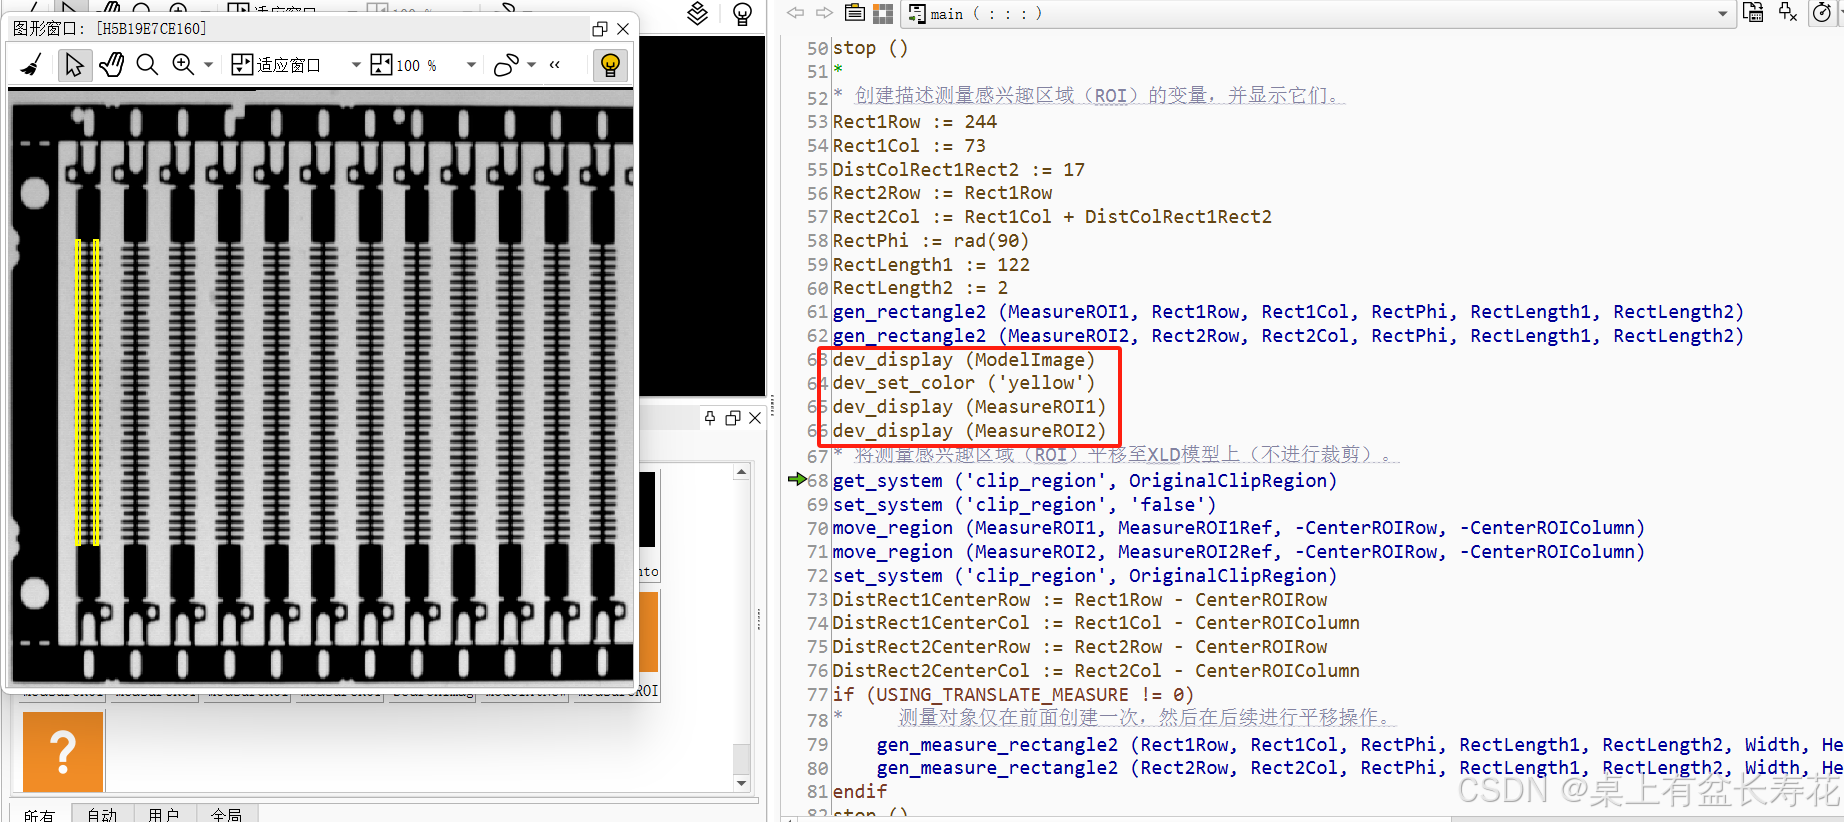Screen dimensions: 1844x822
Task: Click line 73 DistRect1CenterRow assignment
Action: pos(1079,600)
